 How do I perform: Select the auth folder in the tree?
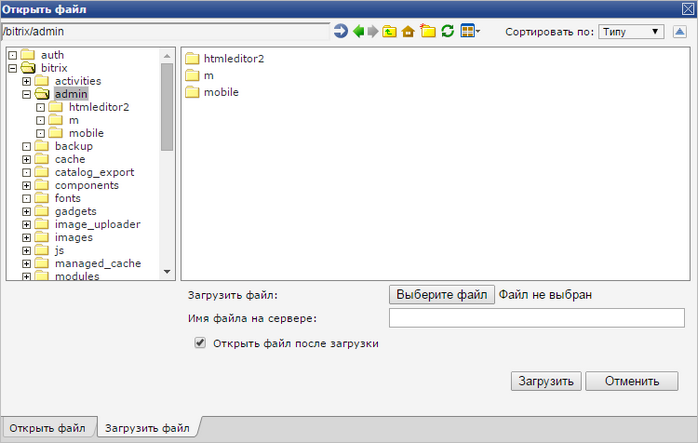(53, 55)
